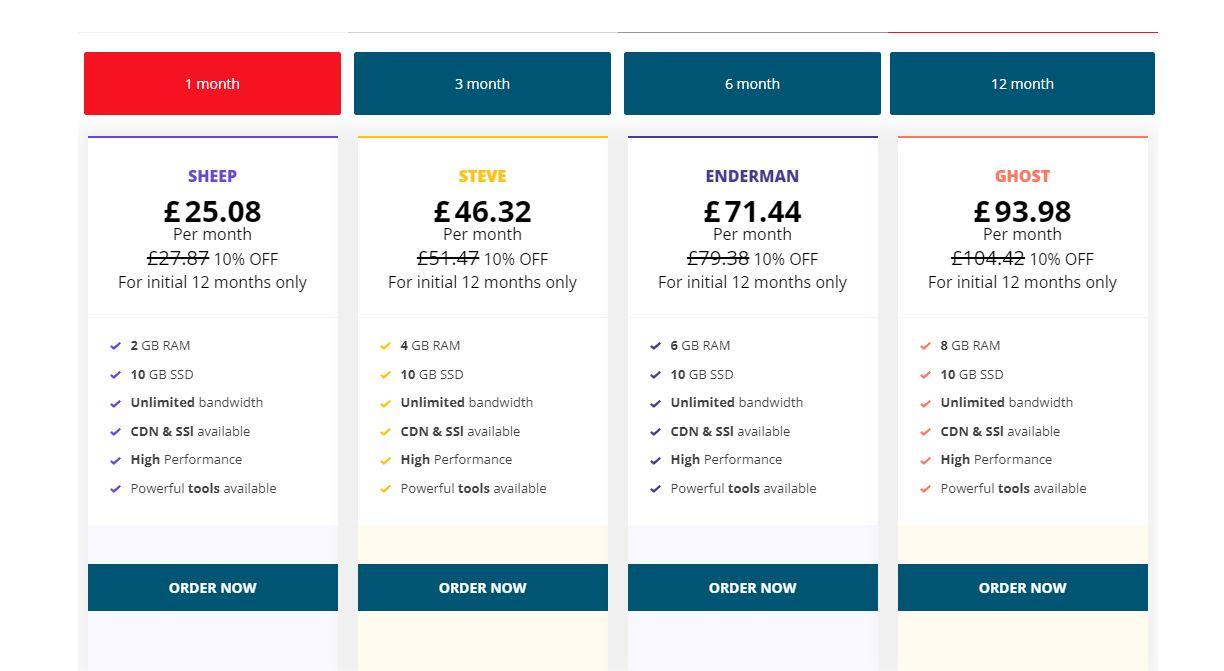The image size is (1224, 671).
Task: Click the checkmark next to Enderman's 6 GB RAM
Action: pyautogui.click(x=654, y=345)
